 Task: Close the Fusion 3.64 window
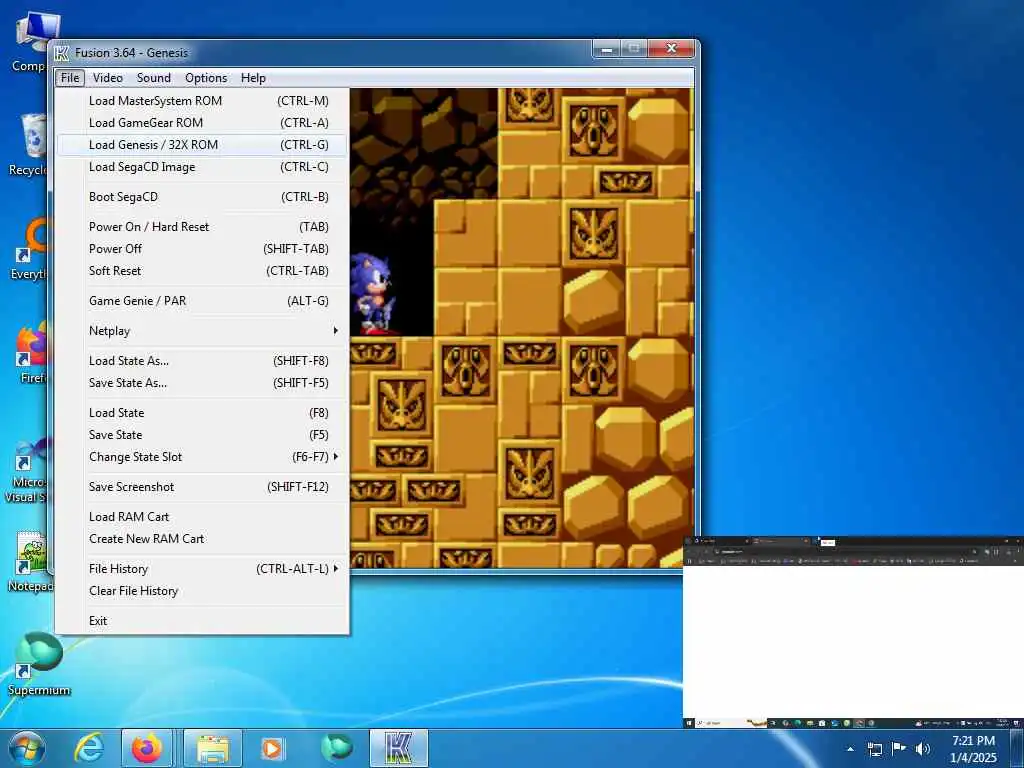671,49
